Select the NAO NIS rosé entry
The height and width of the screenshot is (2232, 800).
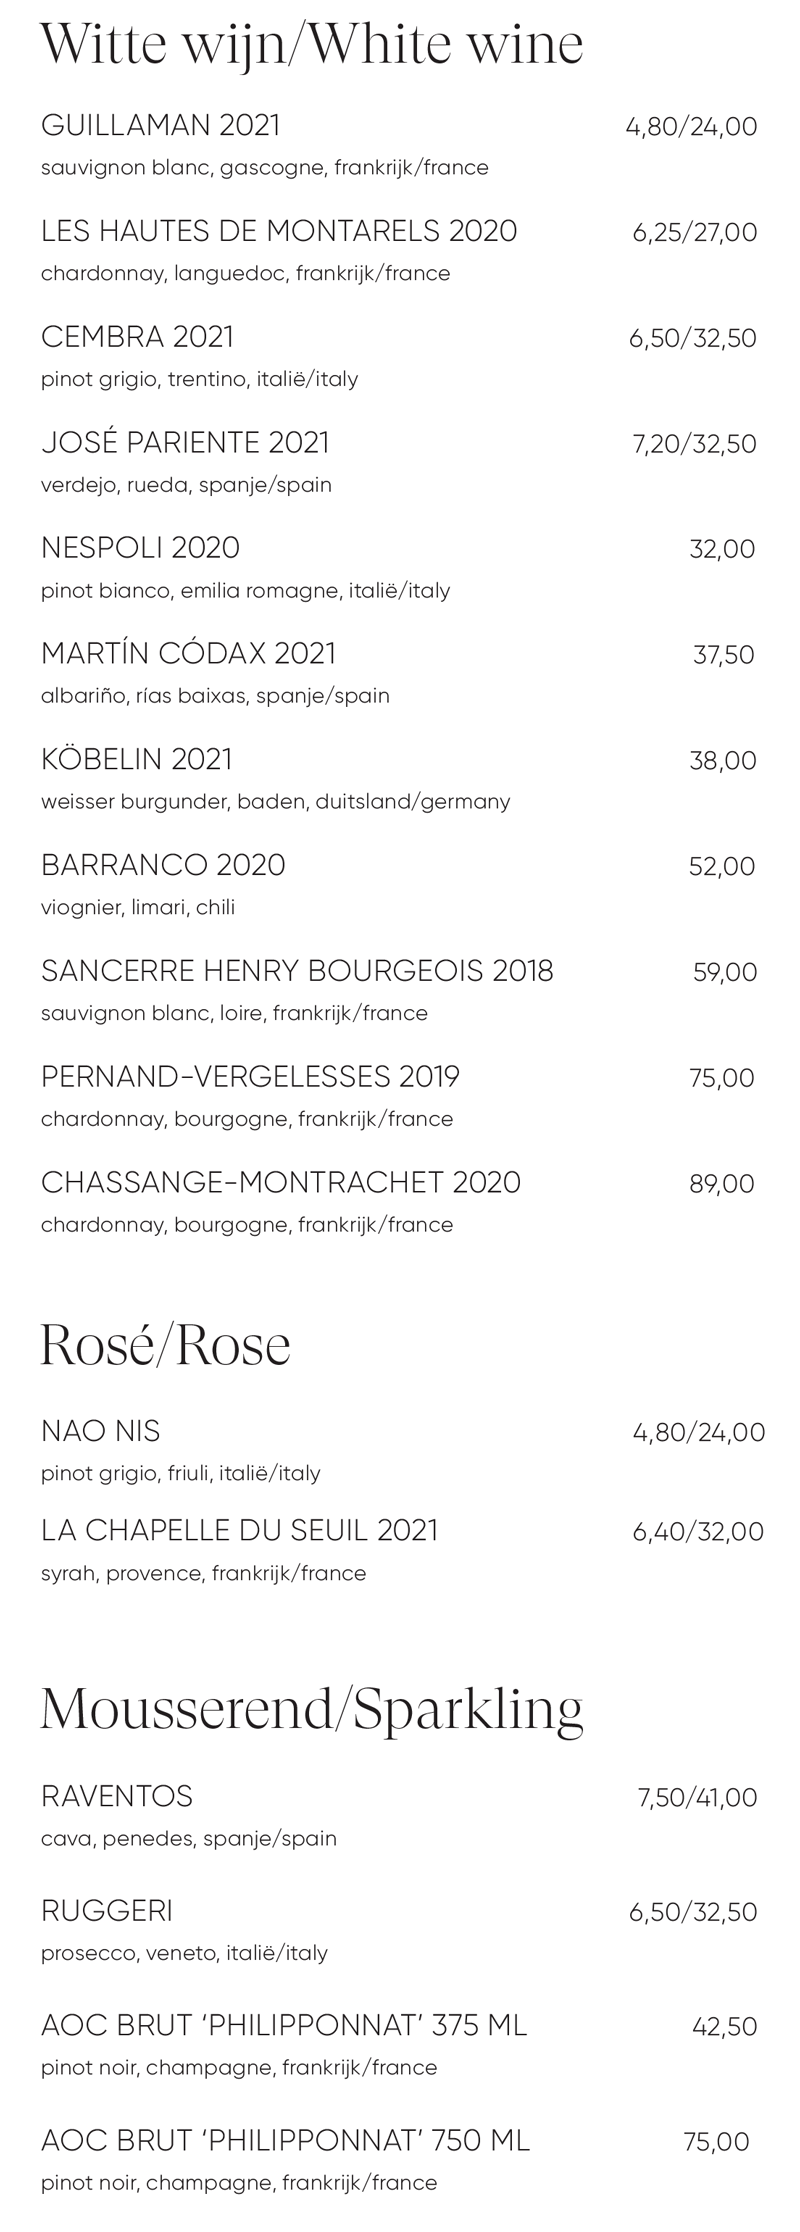[x=100, y=1431]
